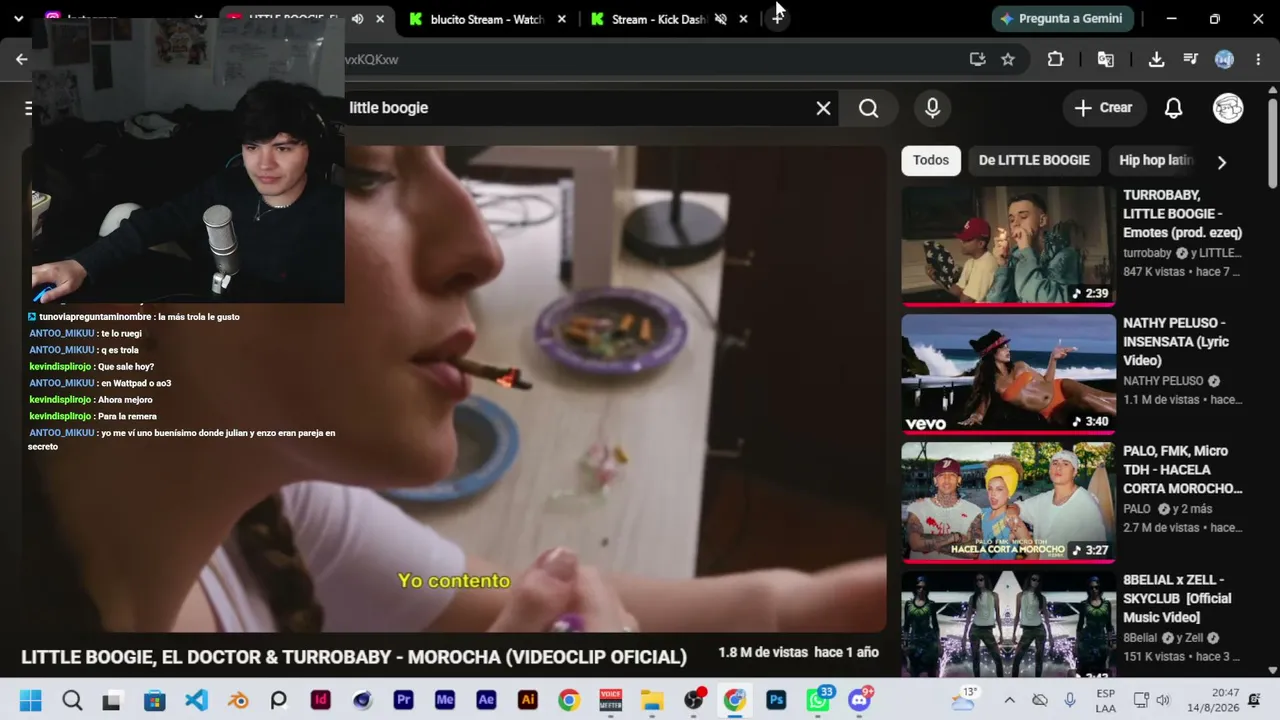This screenshot has height=720, width=1280.
Task: Open the Chrome three-dot menu
Action: pos(1258,59)
